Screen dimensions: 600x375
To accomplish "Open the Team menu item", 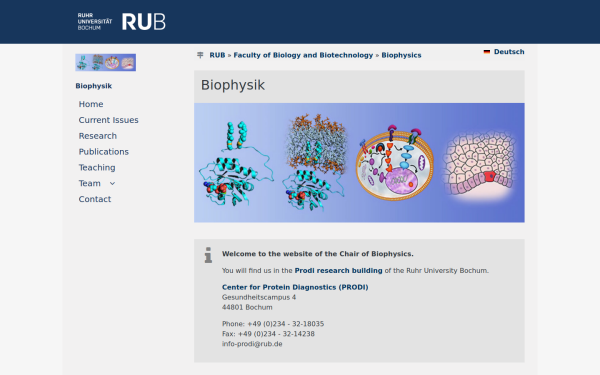I will pos(90,183).
